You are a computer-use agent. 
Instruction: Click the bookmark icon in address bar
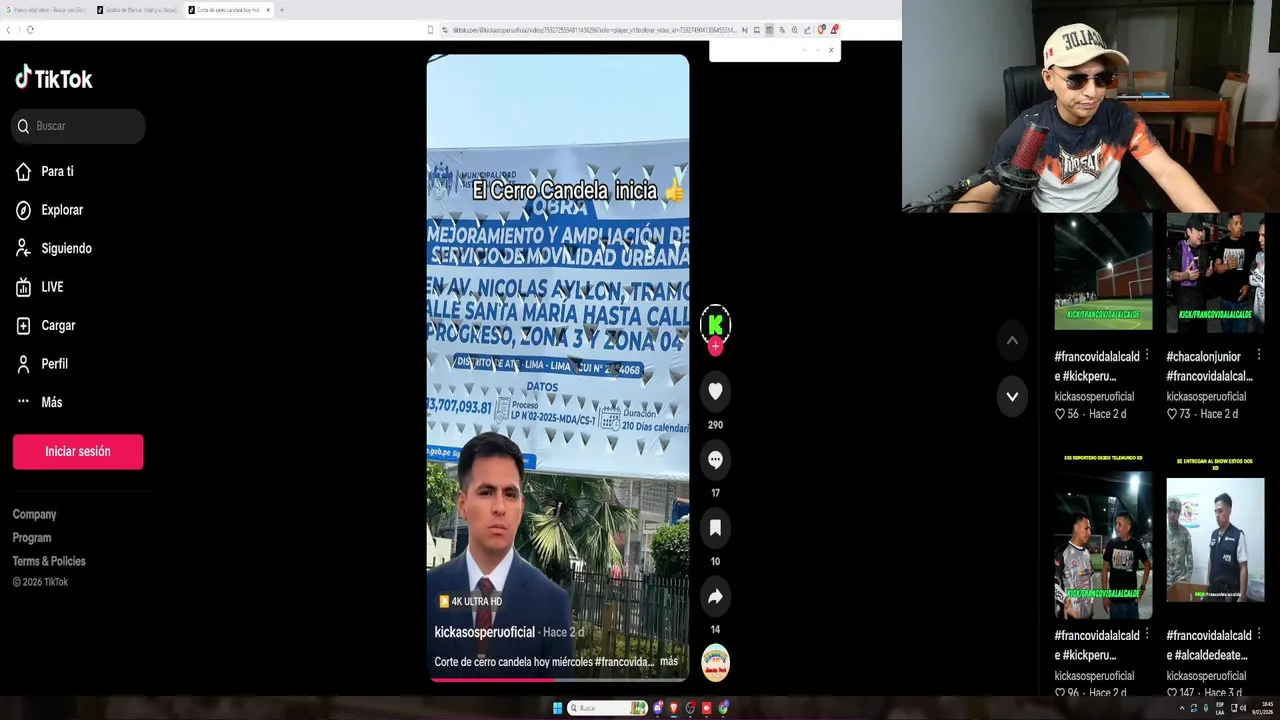pyautogui.click(x=430, y=30)
